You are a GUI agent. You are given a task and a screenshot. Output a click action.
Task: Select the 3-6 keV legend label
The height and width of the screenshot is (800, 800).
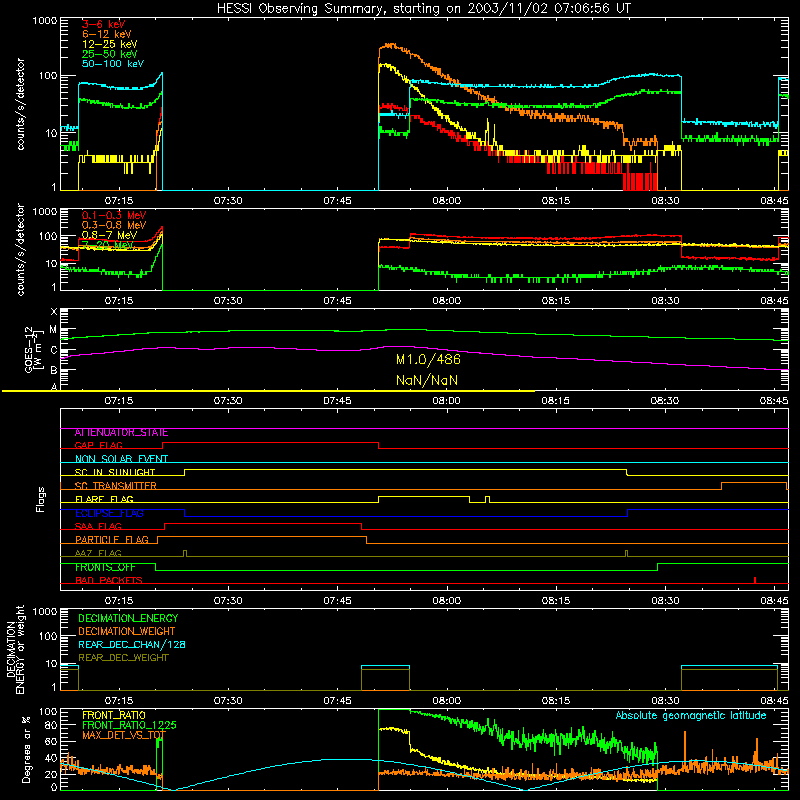coord(104,24)
